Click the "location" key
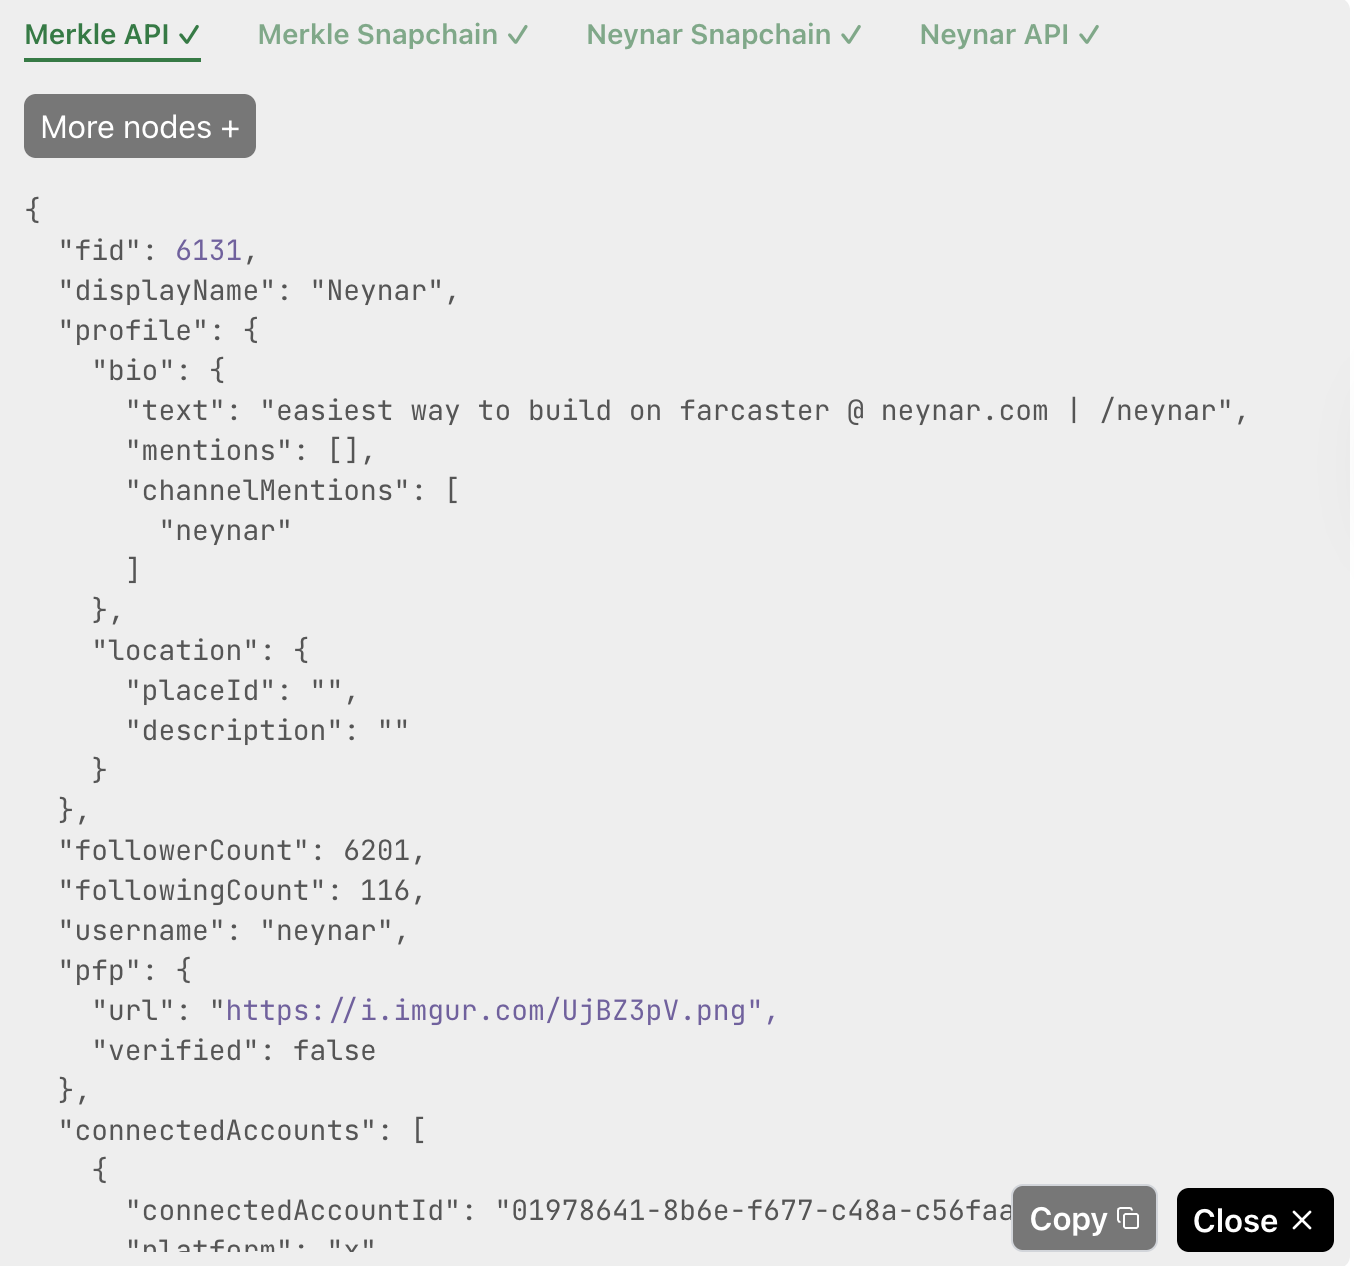 (x=175, y=651)
